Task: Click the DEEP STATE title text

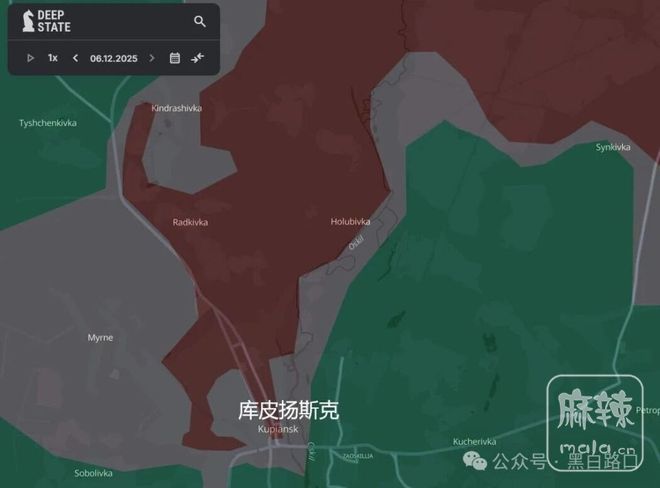Action: point(54,21)
